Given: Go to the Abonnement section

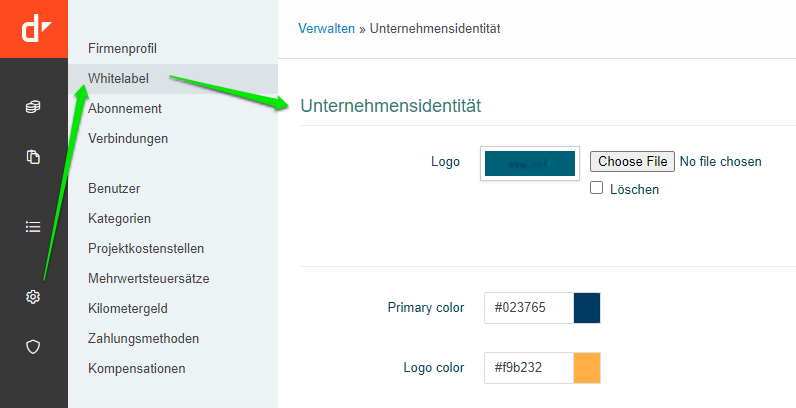Looking at the screenshot, I should (x=125, y=108).
